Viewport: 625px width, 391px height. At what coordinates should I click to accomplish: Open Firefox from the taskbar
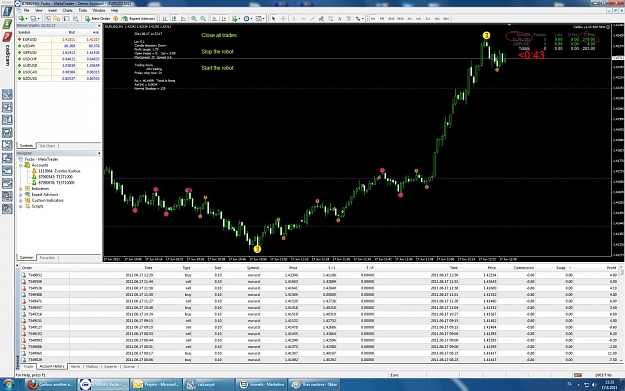(50, 385)
